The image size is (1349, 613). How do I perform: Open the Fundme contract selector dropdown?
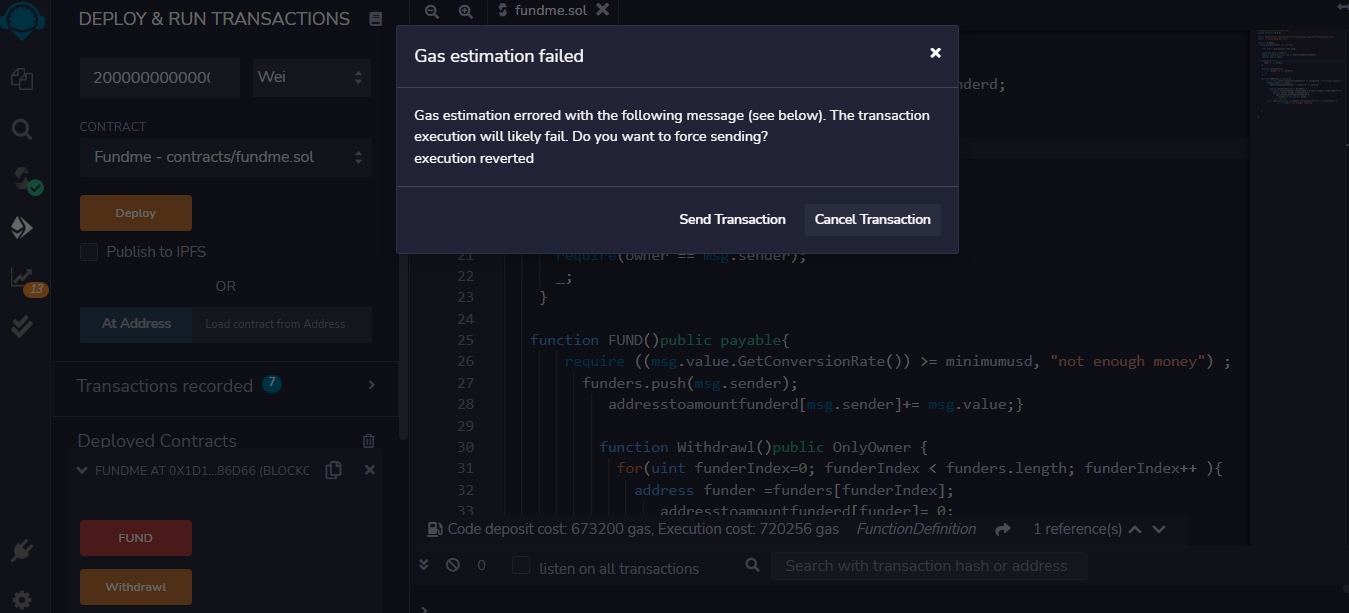click(x=226, y=158)
